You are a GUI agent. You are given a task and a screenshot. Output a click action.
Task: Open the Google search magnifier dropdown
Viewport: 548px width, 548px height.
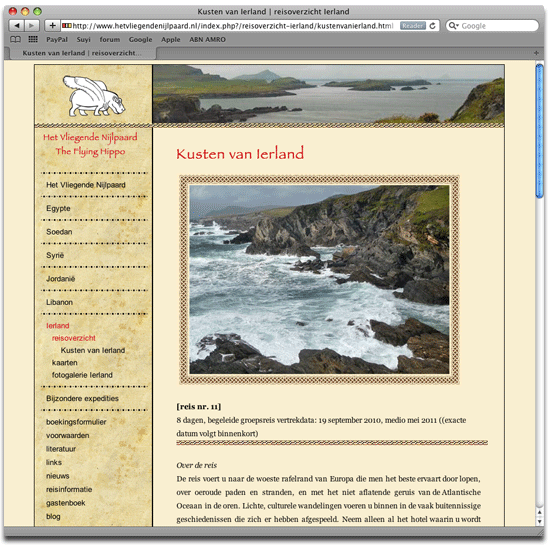pyautogui.click(x=453, y=26)
